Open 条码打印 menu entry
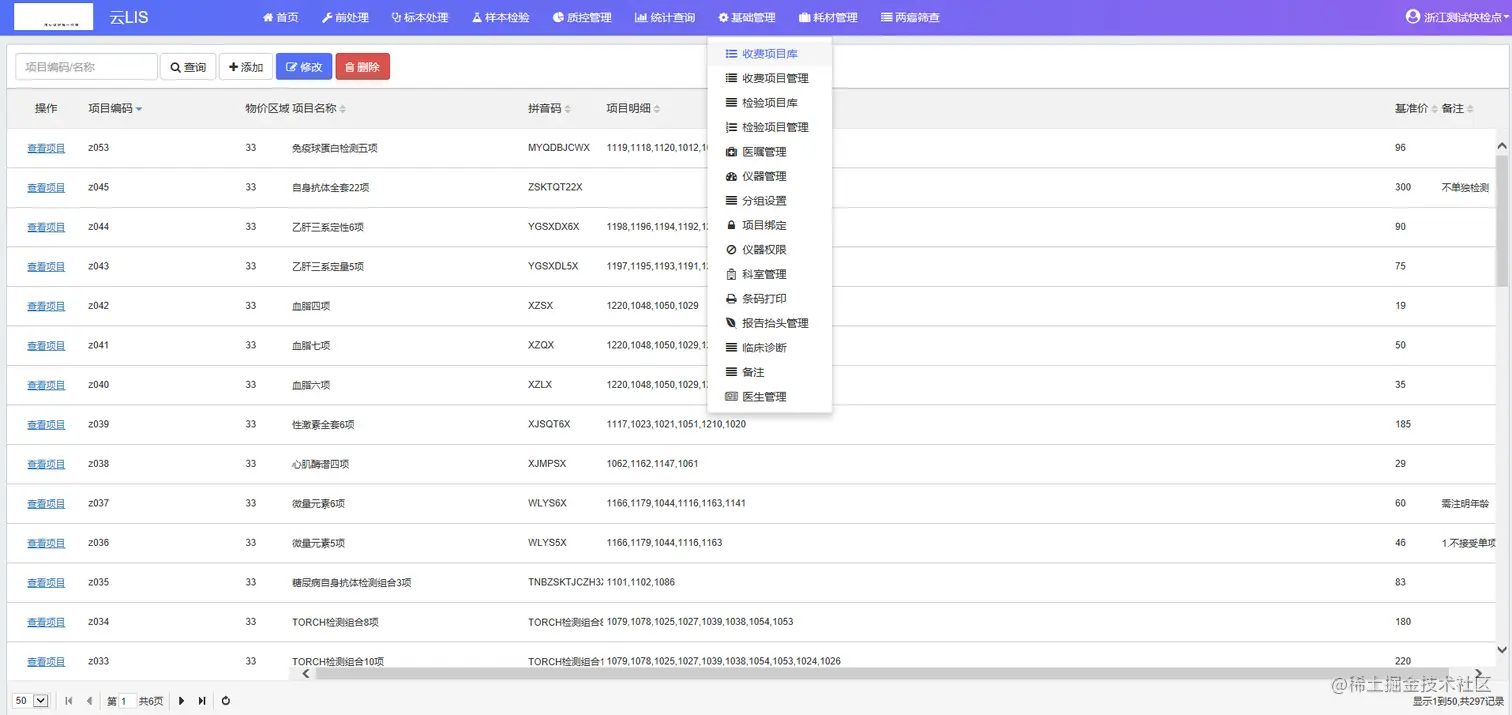Viewport: 1512px width, 715px height. click(x=769, y=299)
